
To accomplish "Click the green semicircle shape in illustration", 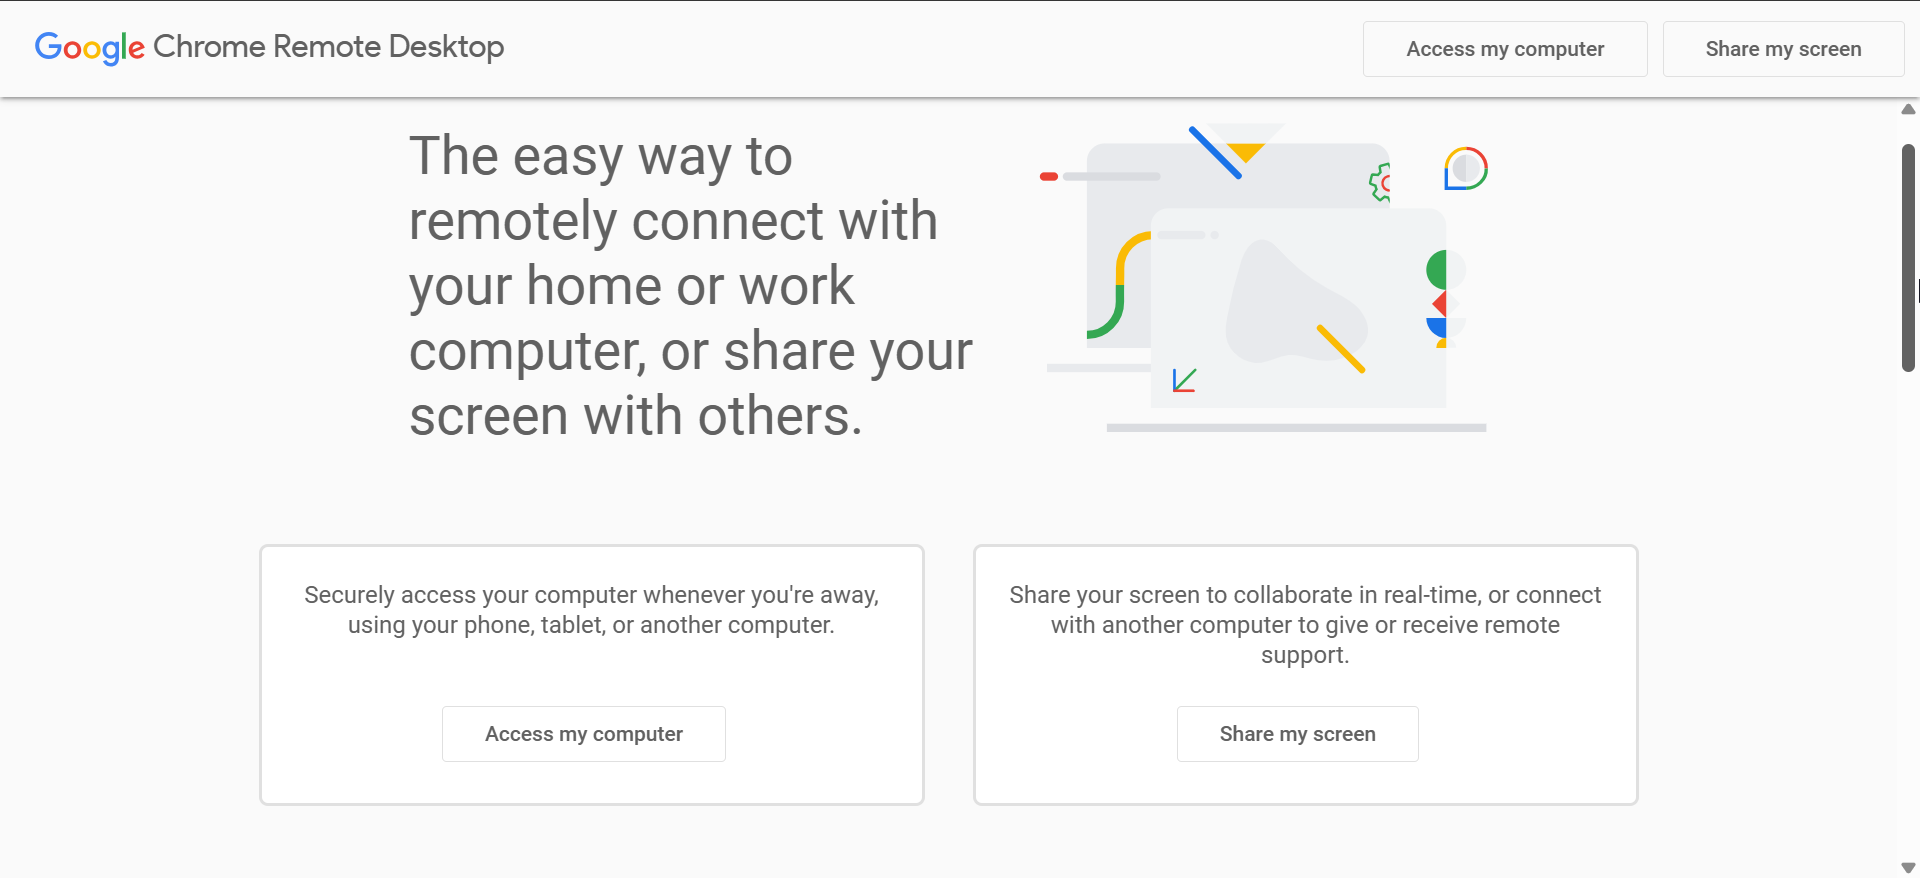I will pyautogui.click(x=1437, y=270).
